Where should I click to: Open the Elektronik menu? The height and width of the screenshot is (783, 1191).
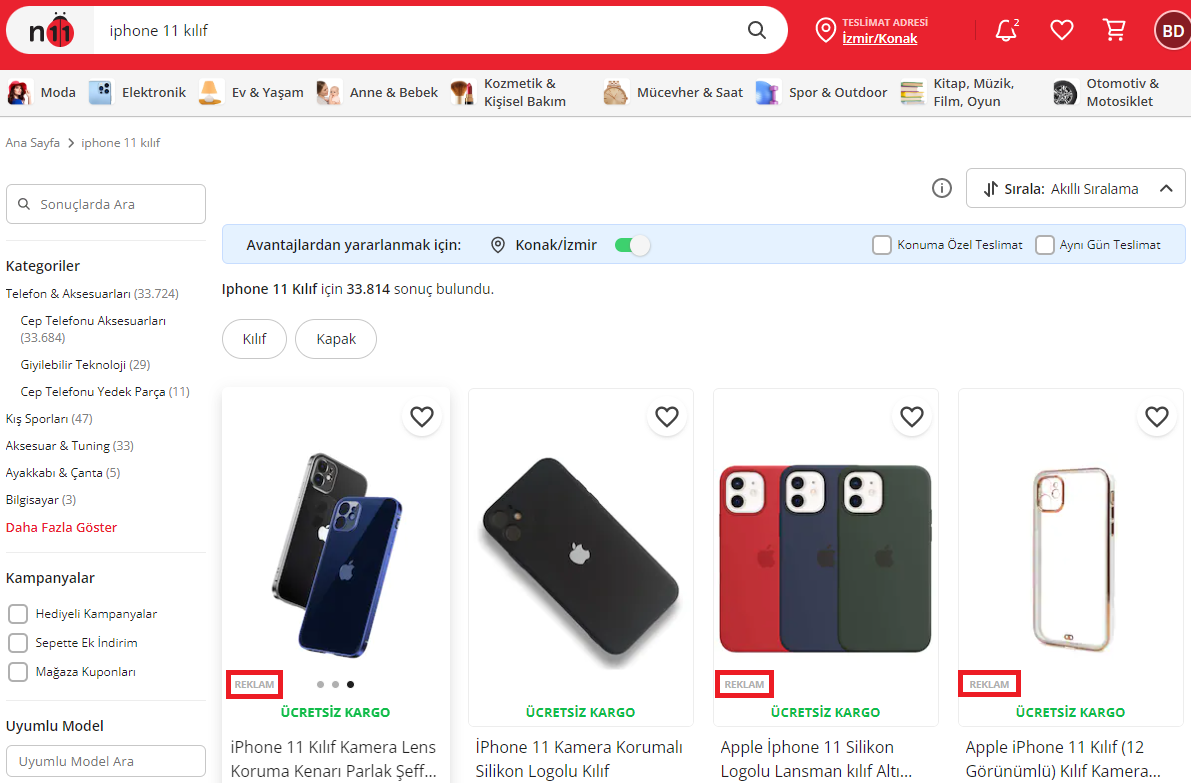coord(154,93)
